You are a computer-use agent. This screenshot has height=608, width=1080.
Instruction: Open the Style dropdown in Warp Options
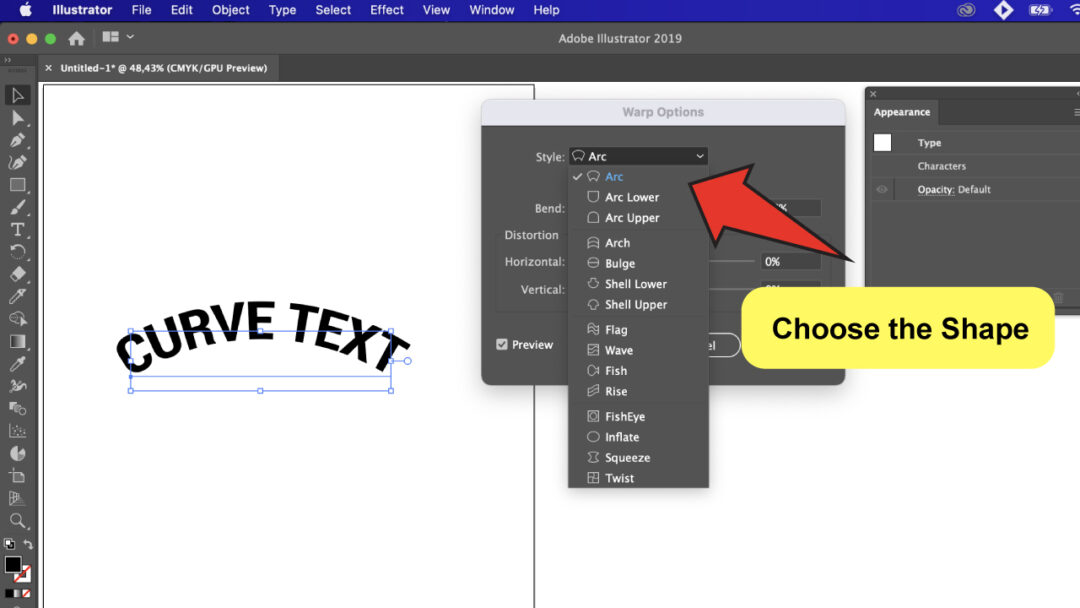pyautogui.click(x=637, y=156)
